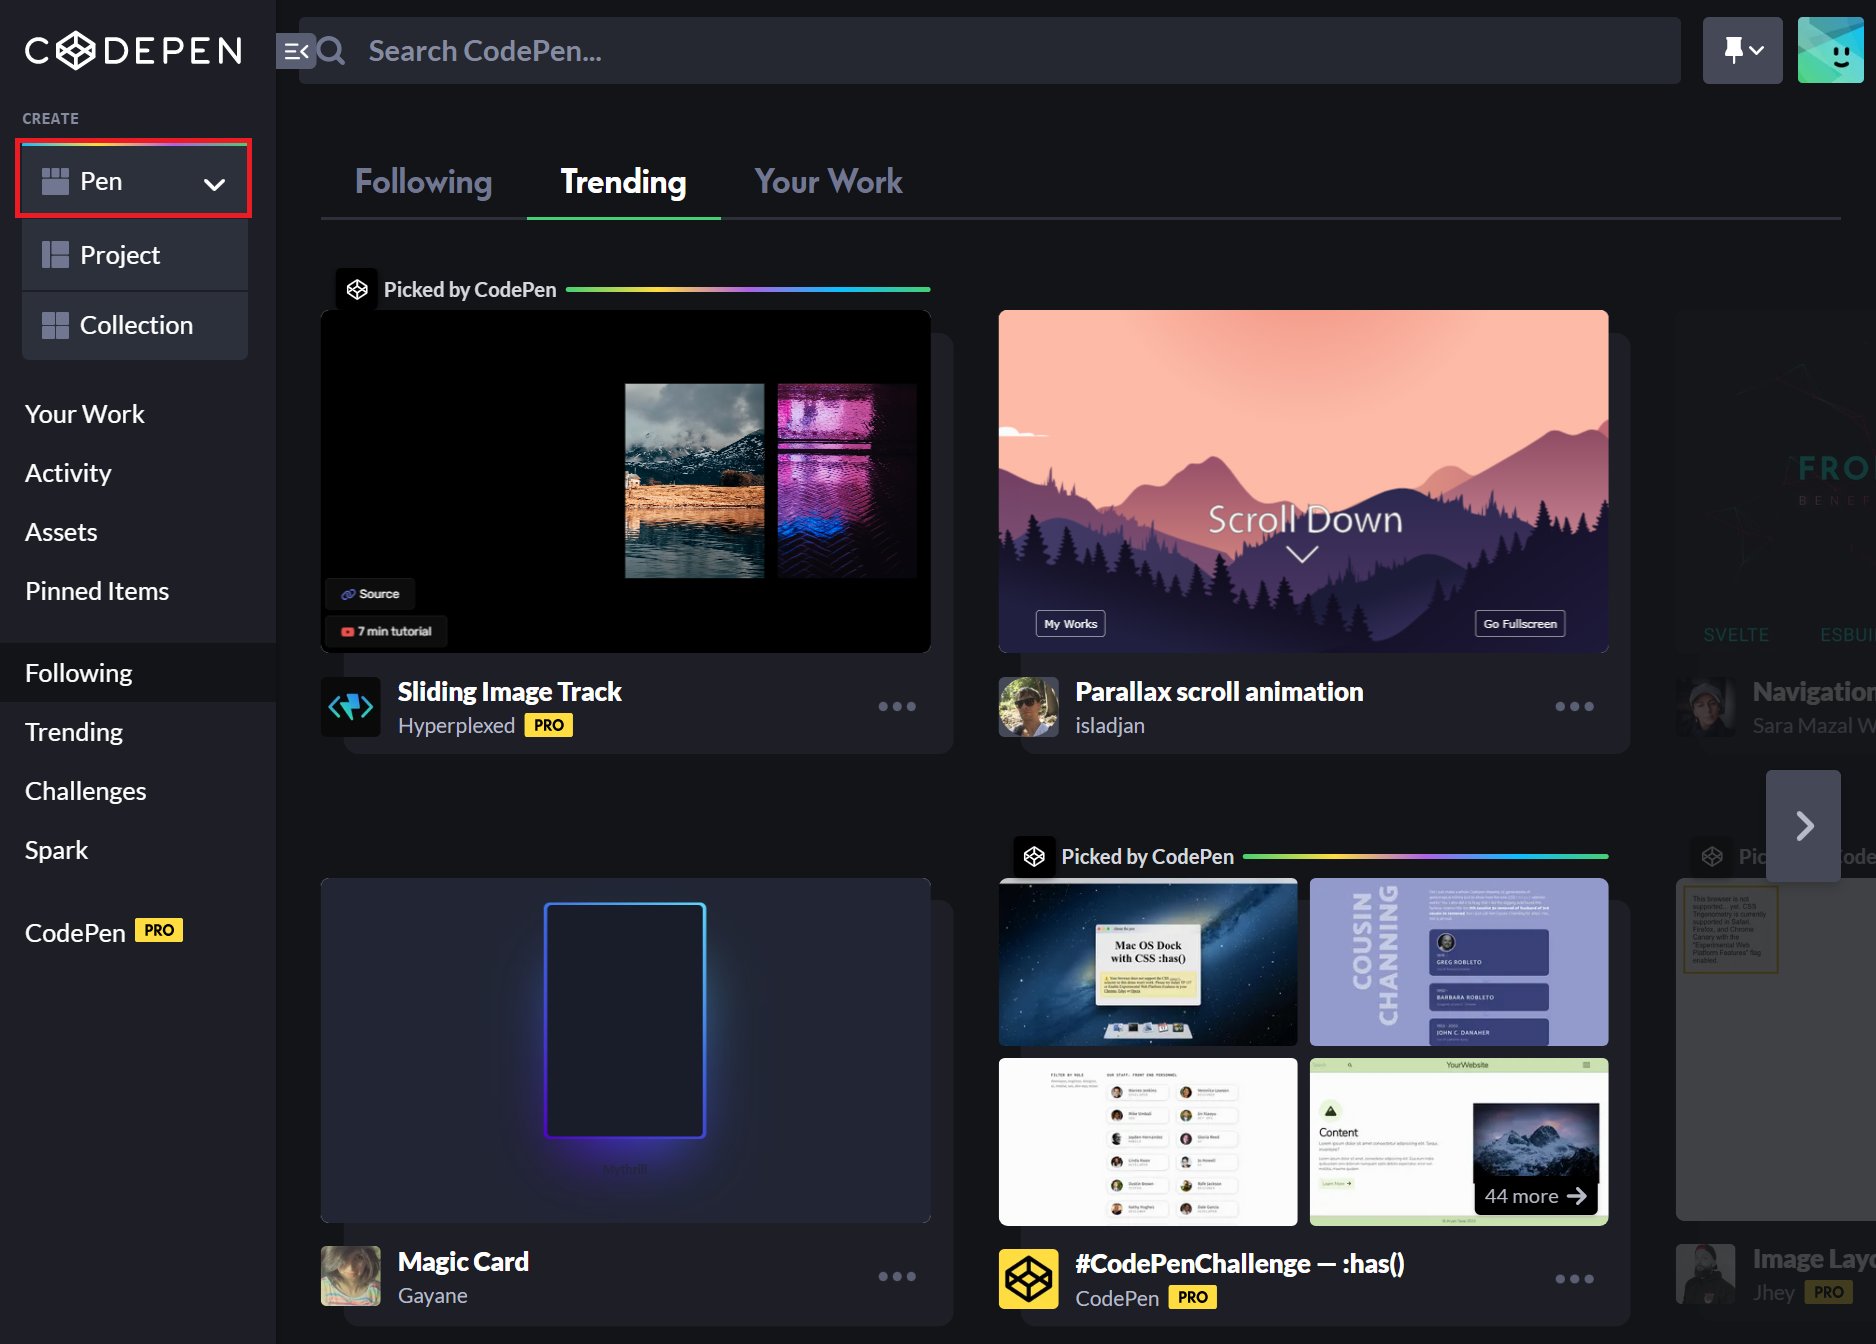Screen dimensions: 1876x1344
Task: Switch to the Your Work tab
Action: pos(828,182)
